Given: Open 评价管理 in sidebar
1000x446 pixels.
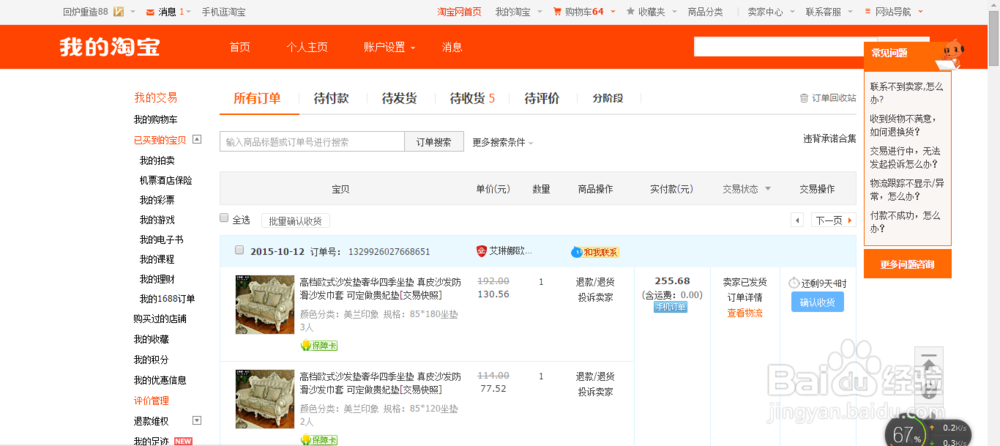Looking at the screenshot, I should tap(151, 401).
